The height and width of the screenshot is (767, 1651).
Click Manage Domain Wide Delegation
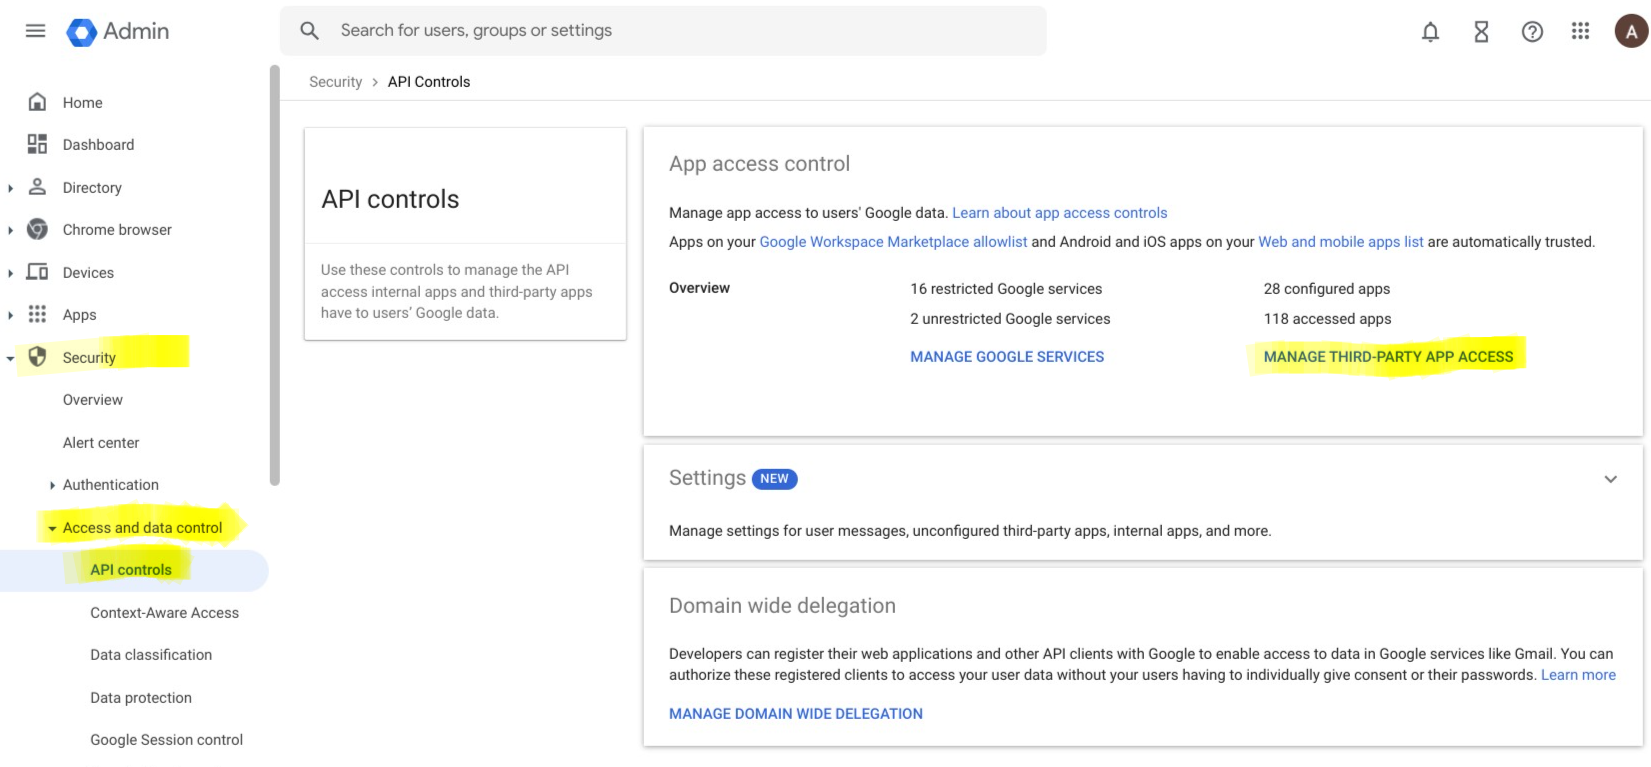[x=796, y=714]
